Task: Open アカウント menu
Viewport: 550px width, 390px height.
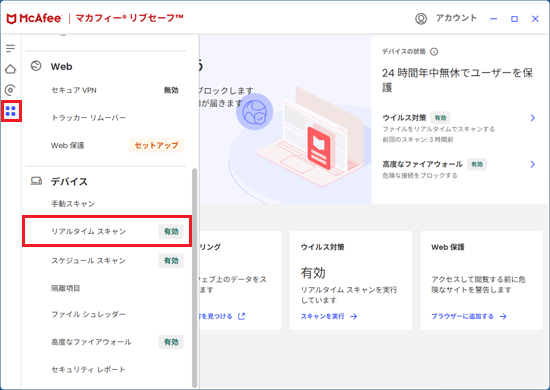Action: pos(456,18)
